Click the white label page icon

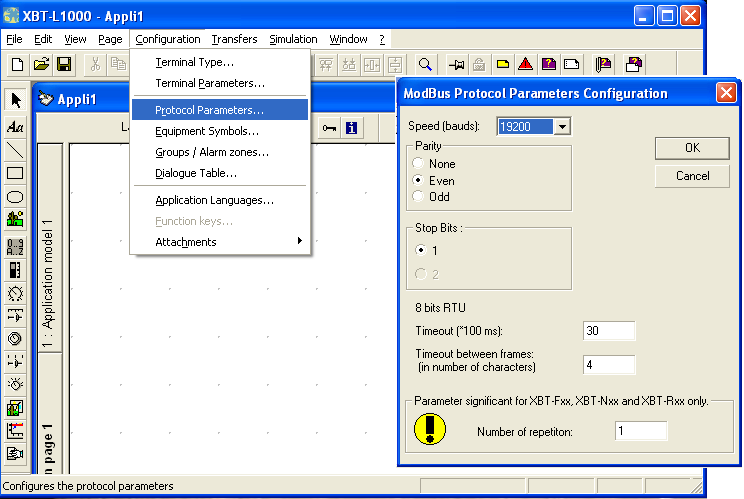pos(572,64)
